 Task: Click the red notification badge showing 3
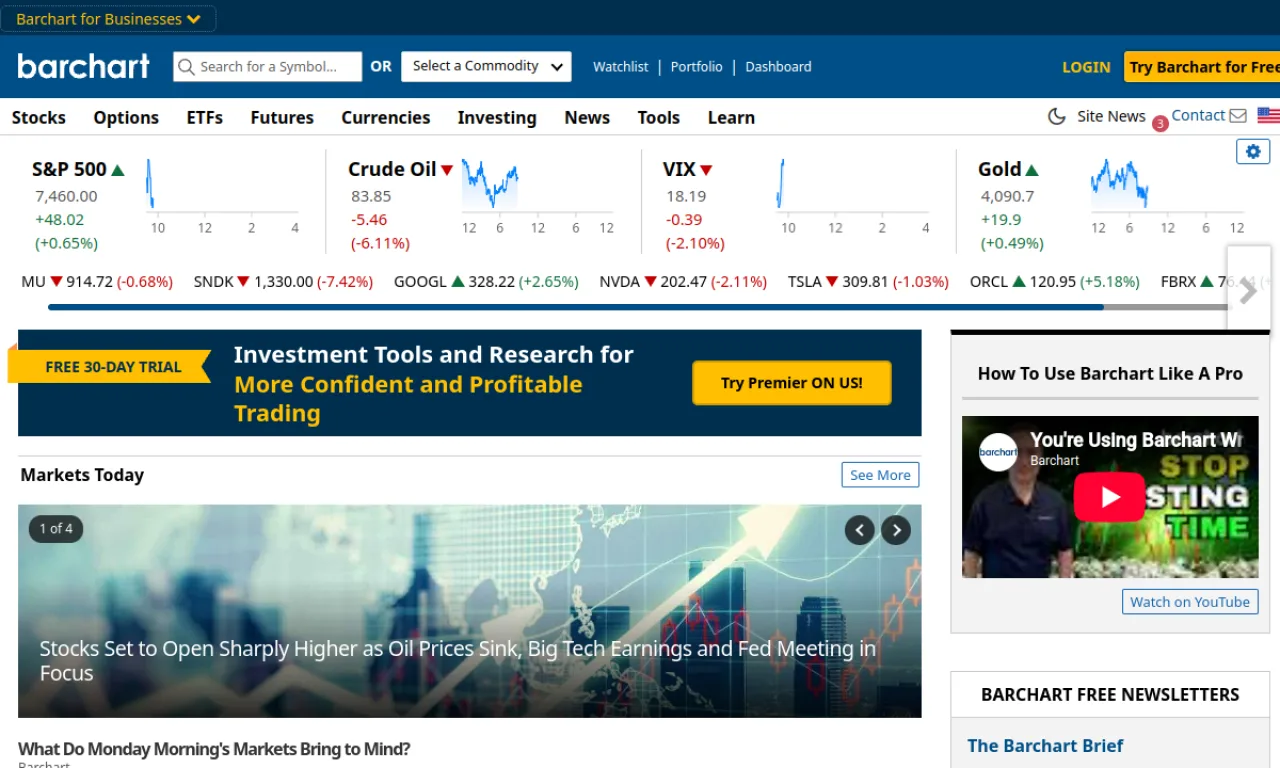[1160, 124]
